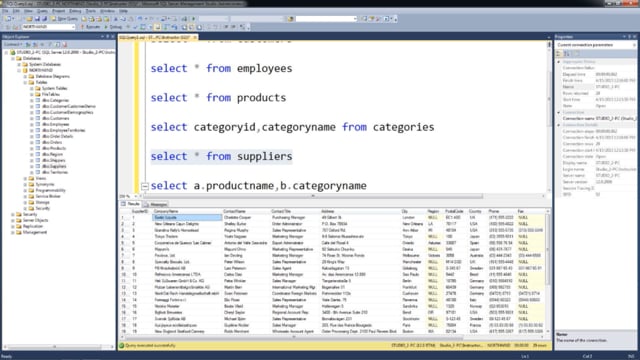Click the Parse query checkmark icon
This screenshot has width=640, height=360.
pyautogui.click(x=136, y=27)
